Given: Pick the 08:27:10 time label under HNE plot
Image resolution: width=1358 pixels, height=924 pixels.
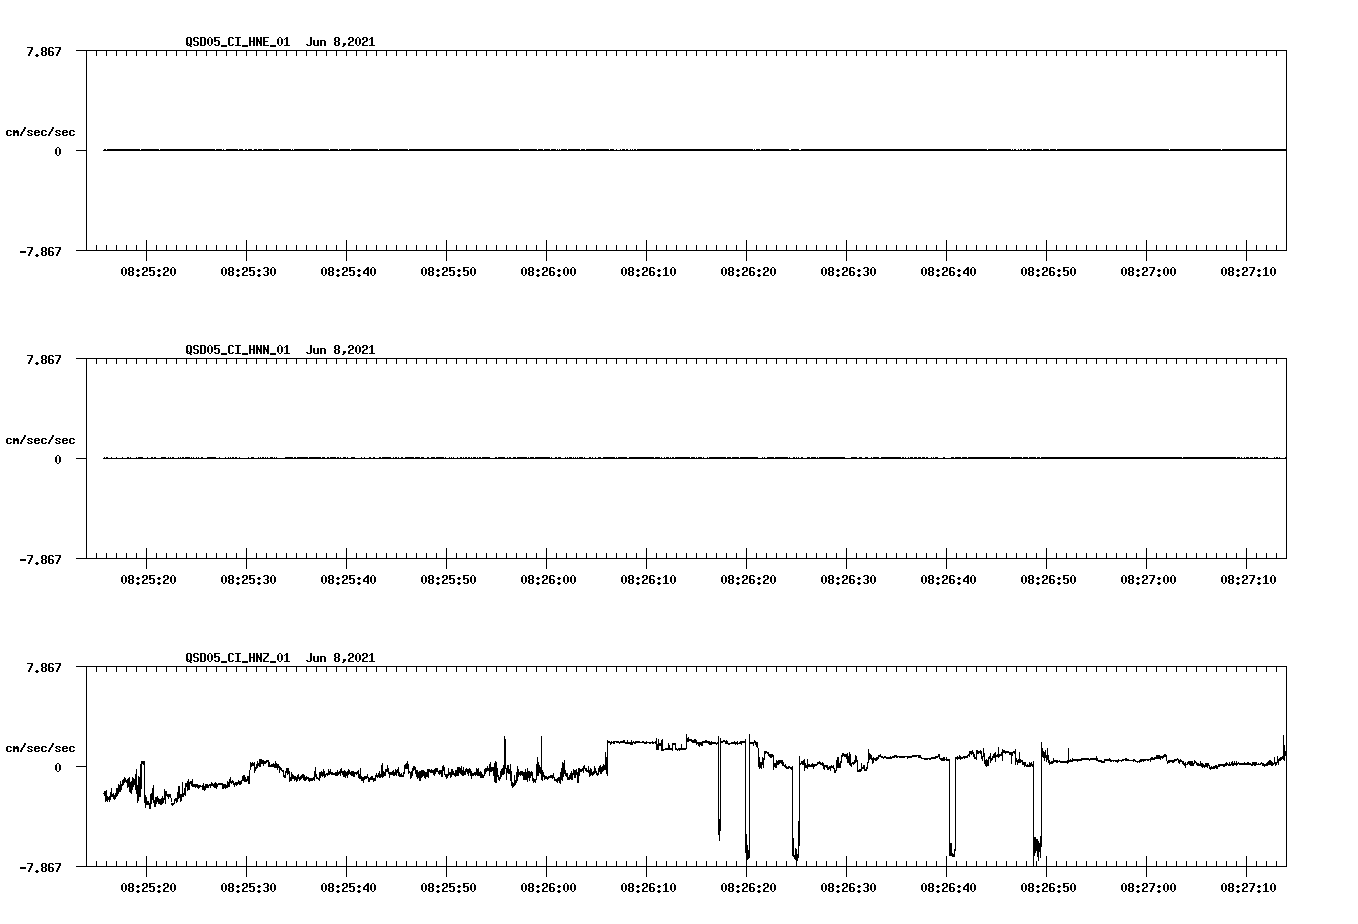Looking at the screenshot, I should pyautogui.click(x=1248, y=272).
